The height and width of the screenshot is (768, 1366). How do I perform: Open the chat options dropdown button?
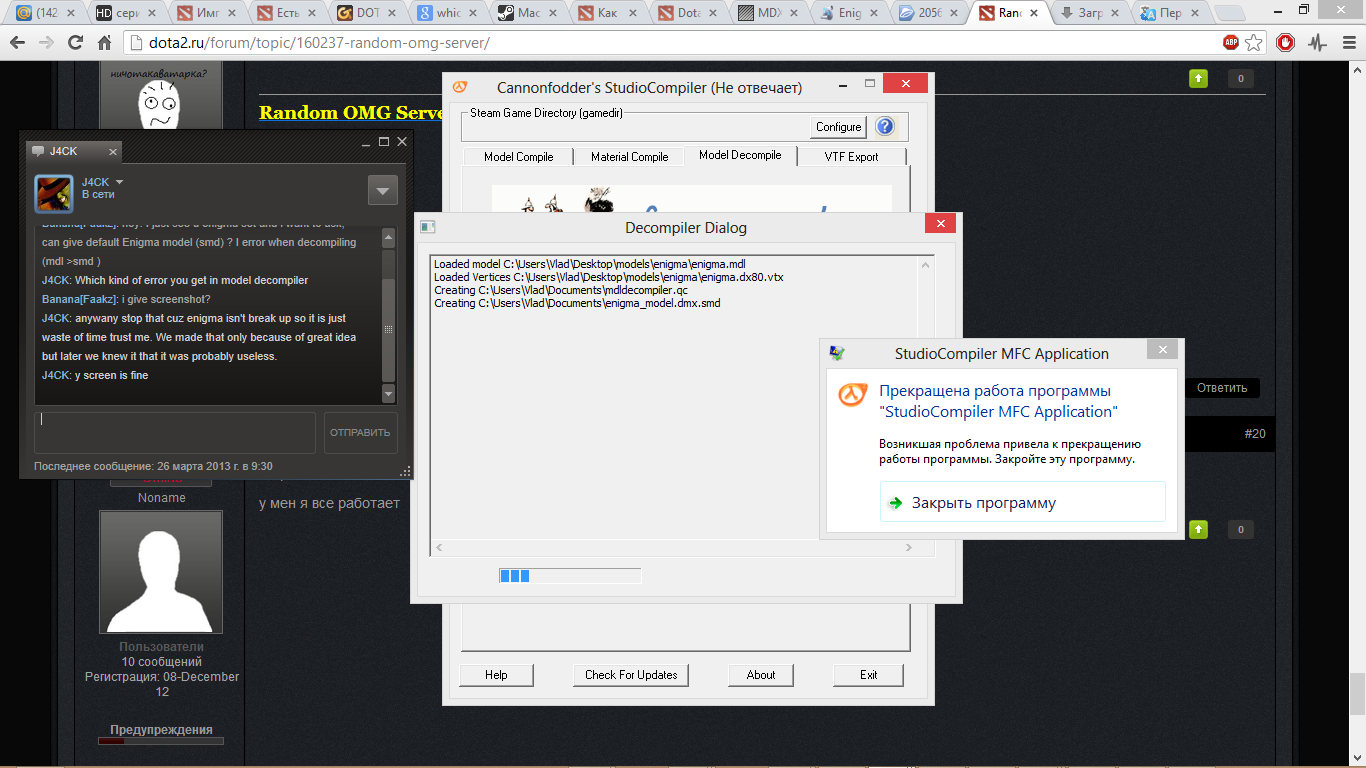[x=383, y=190]
